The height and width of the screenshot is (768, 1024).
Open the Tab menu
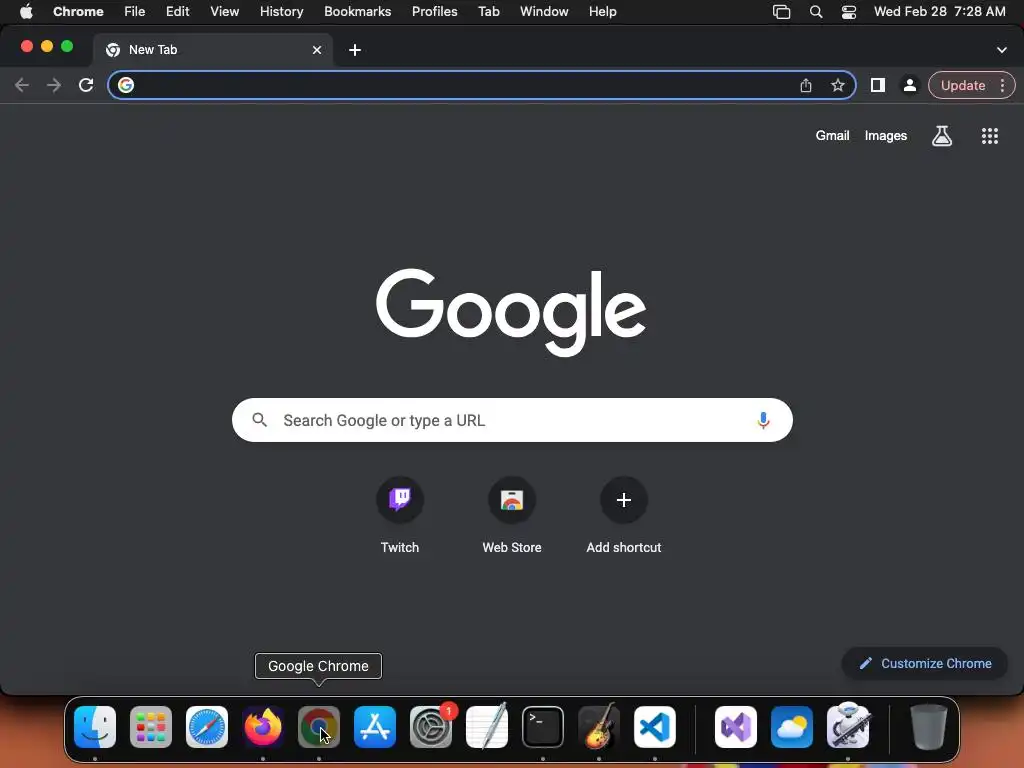pyautogui.click(x=488, y=11)
